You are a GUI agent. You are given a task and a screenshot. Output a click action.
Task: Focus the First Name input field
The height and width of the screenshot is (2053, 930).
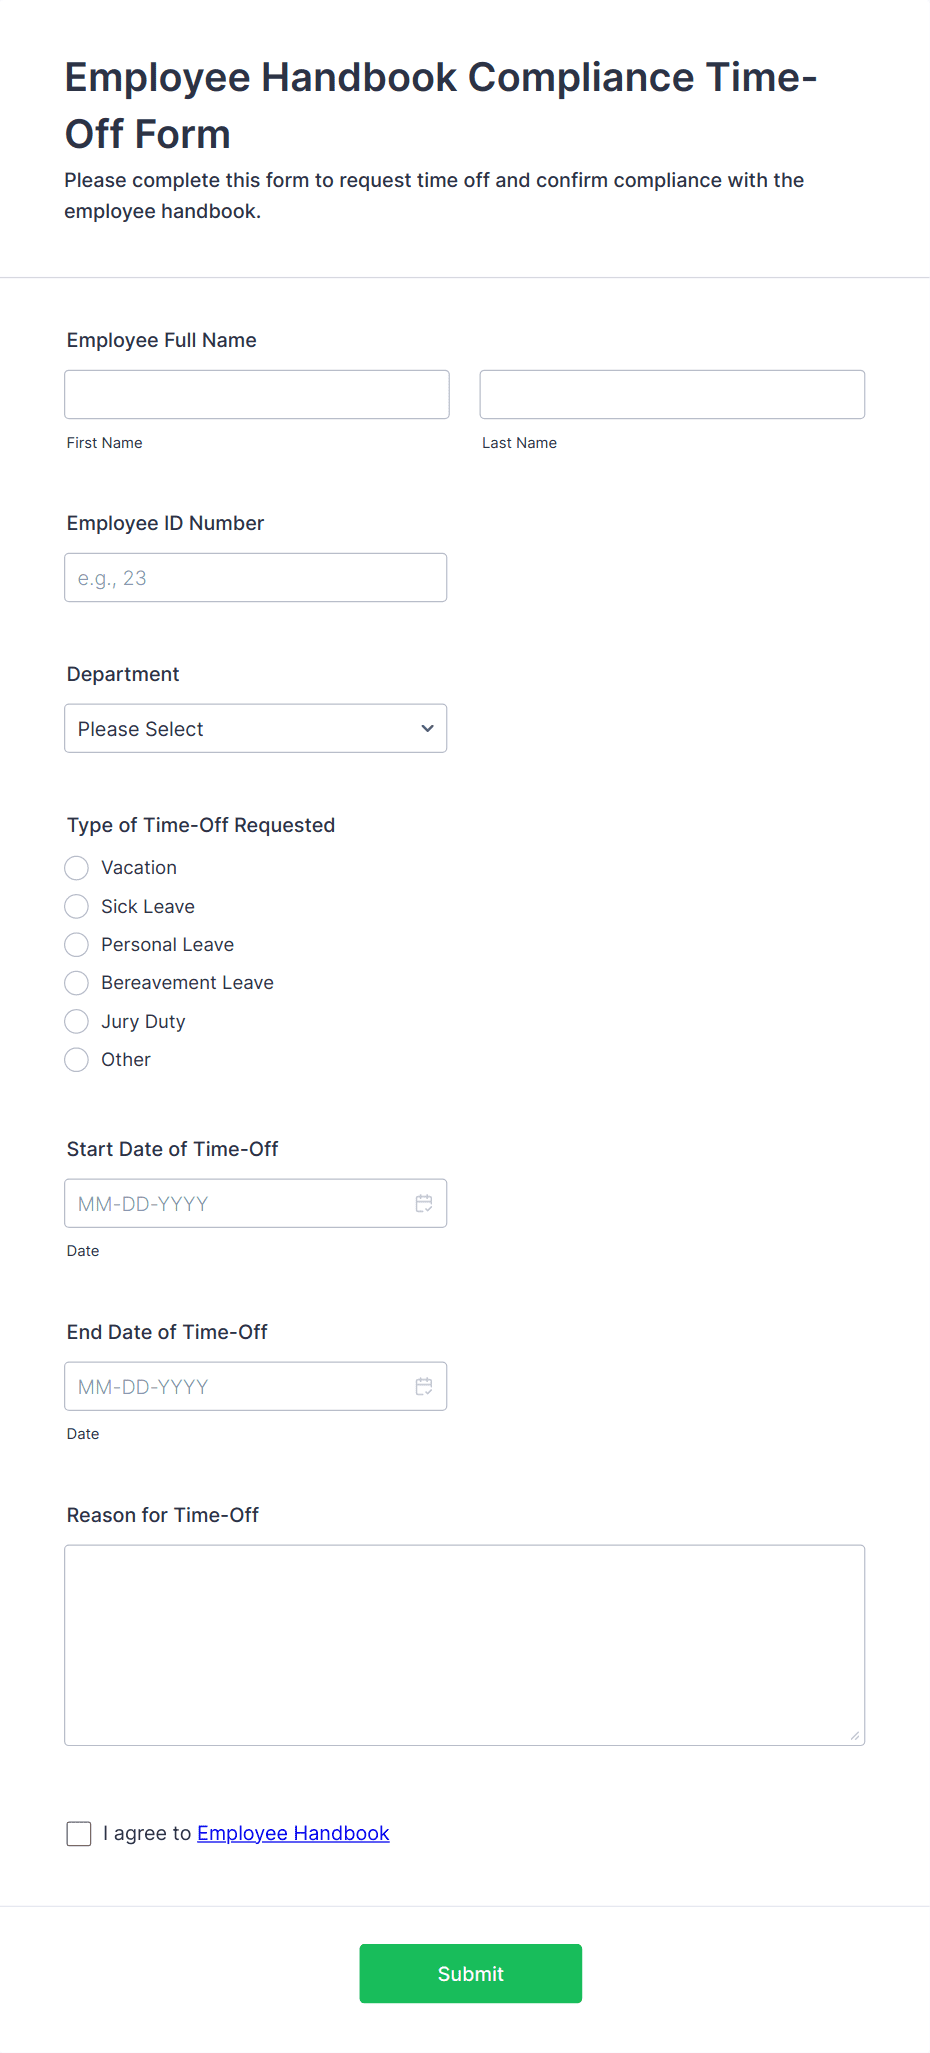(x=257, y=394)
